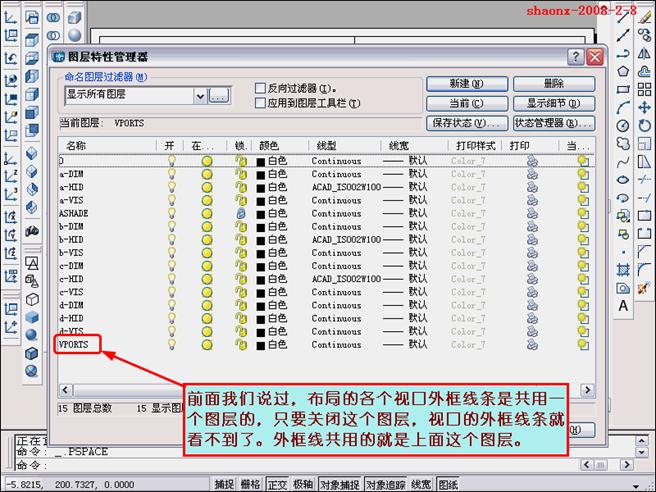Select the layer row named c-HID
The image size is (656, 492).
71,279
